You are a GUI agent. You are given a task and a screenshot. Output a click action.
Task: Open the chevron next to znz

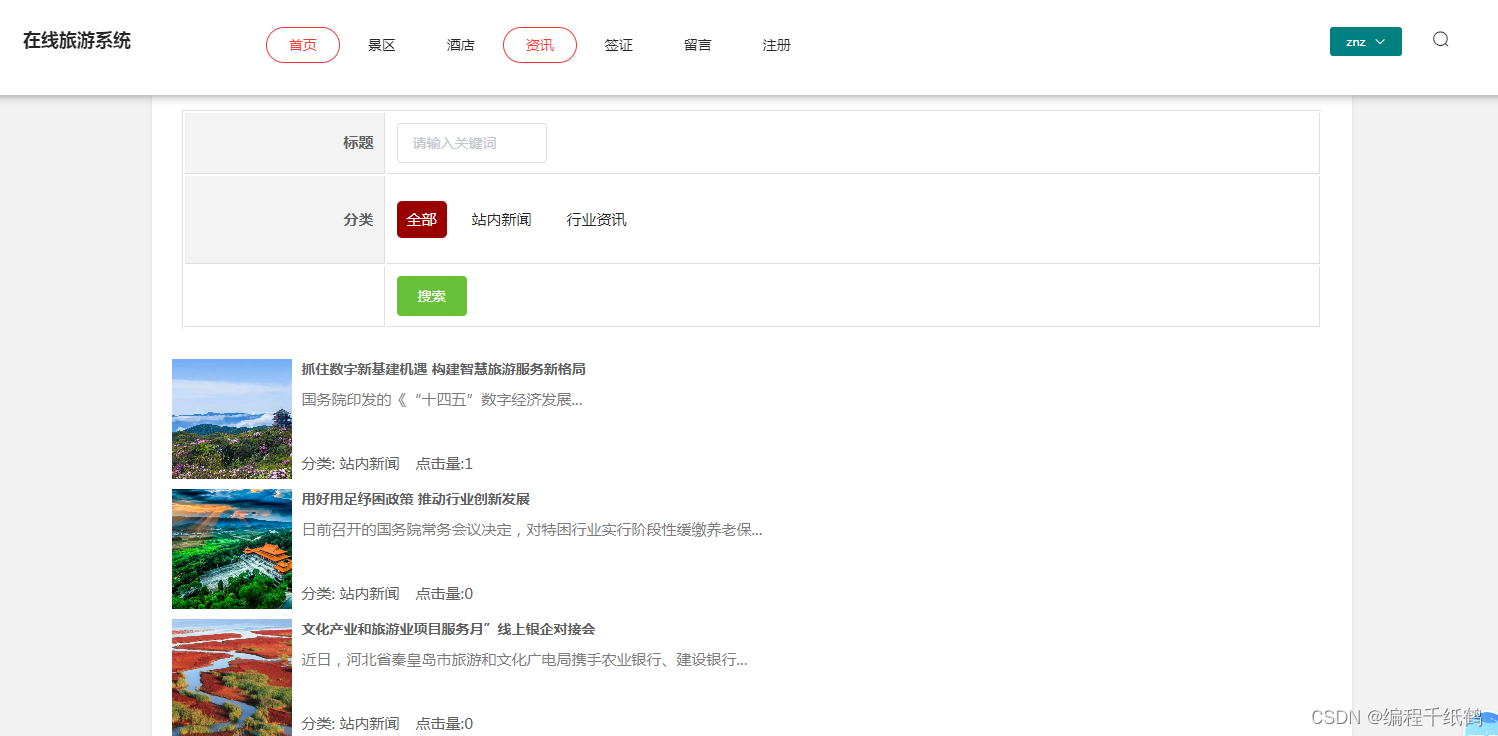point(1380,42)
